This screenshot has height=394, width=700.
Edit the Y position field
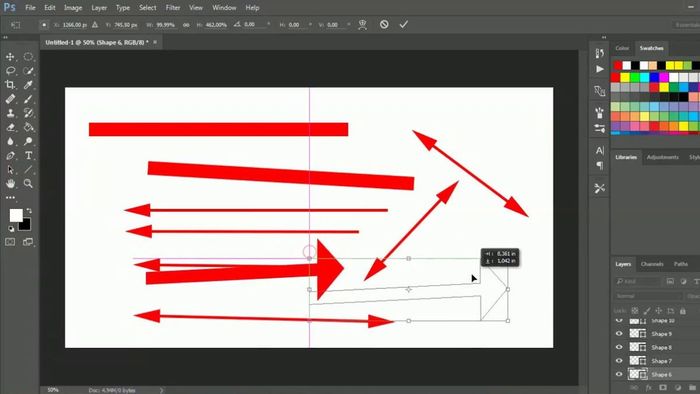point(126,25)
